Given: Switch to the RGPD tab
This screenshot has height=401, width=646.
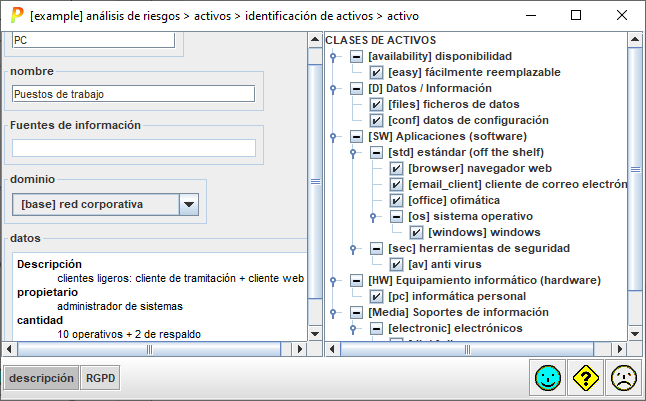Looking at the screenshot, I should pyautogui.click(x=99, y=379).
